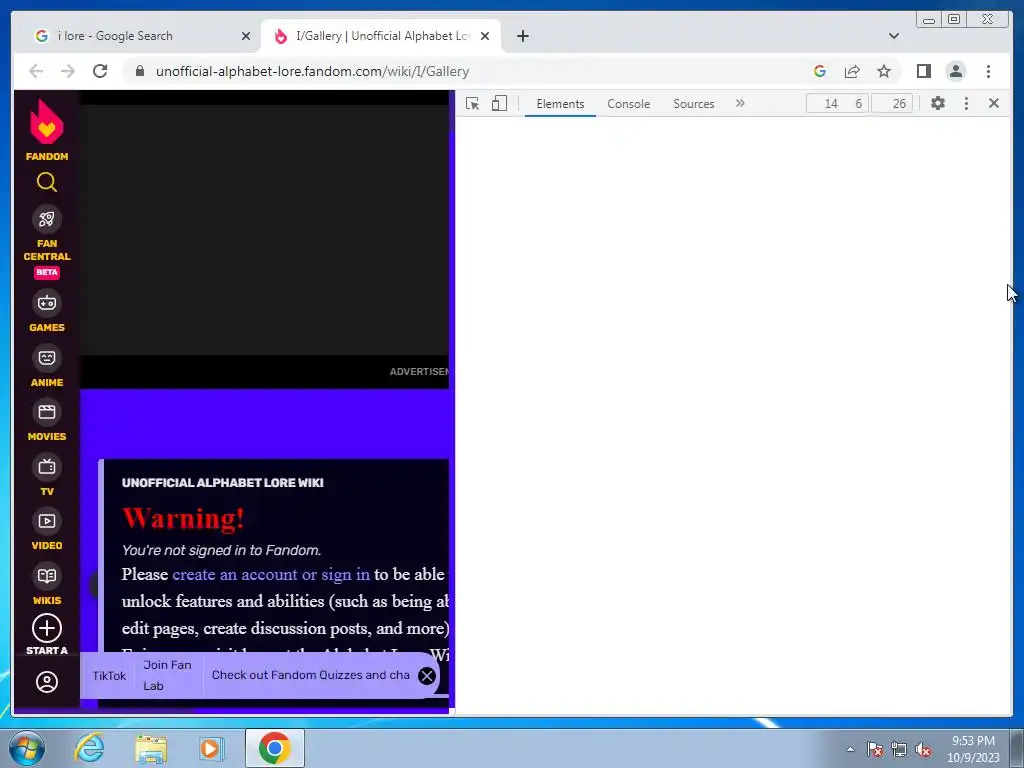This screenshot has width=1024, height=768.
Task: Open the tab search dropdown arrow
Action: coord(893,36)
